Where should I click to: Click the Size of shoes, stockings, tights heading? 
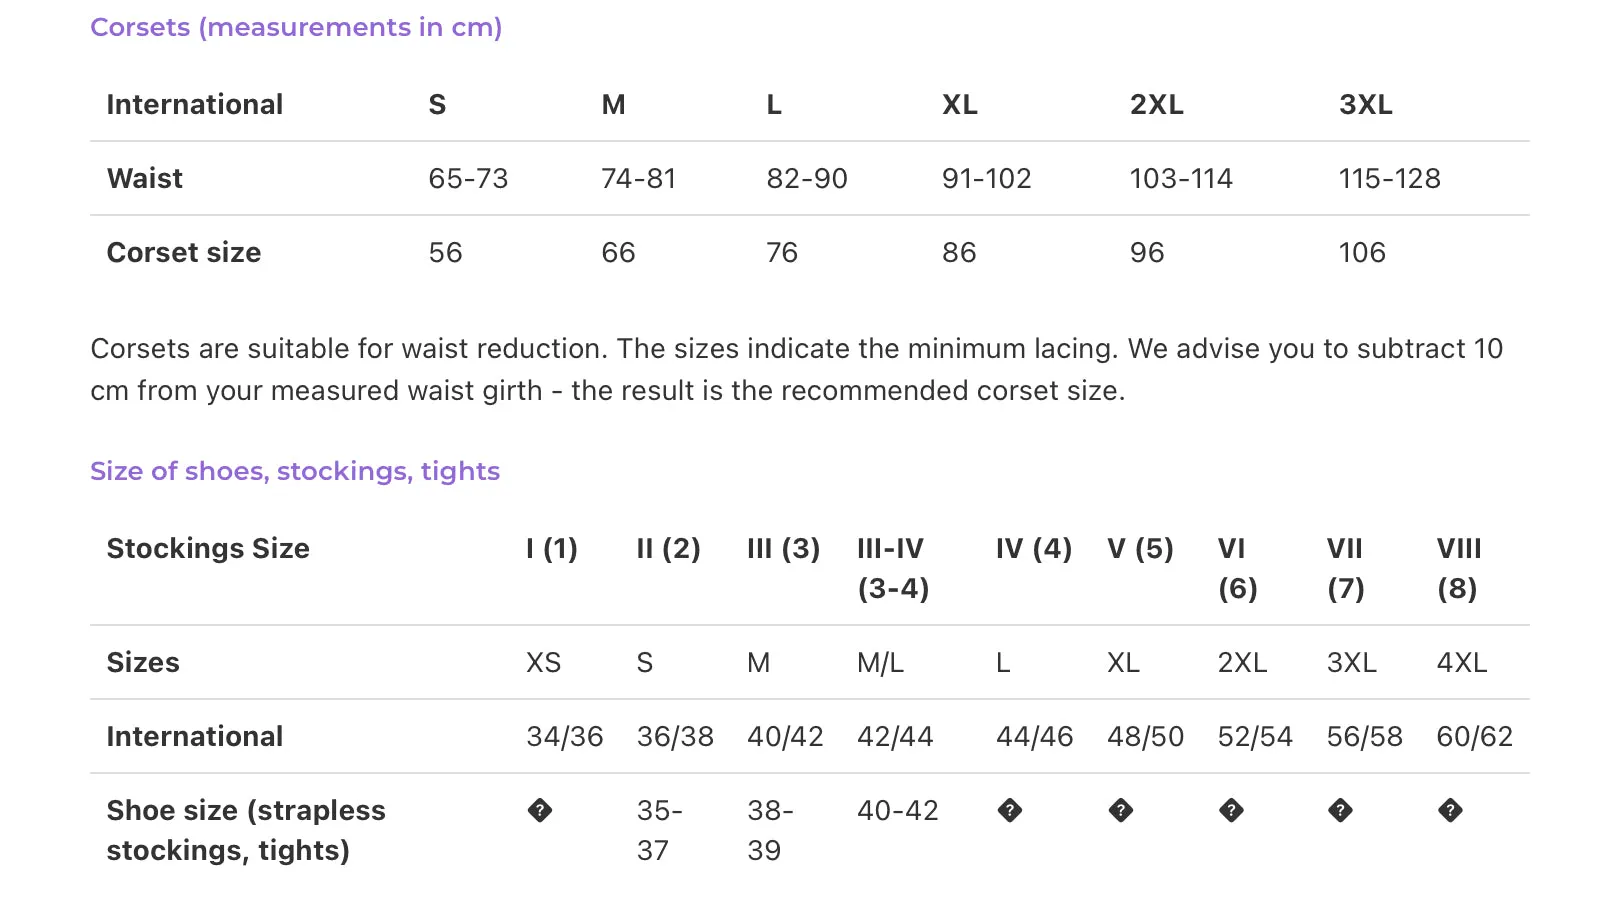tap(295, 471)
